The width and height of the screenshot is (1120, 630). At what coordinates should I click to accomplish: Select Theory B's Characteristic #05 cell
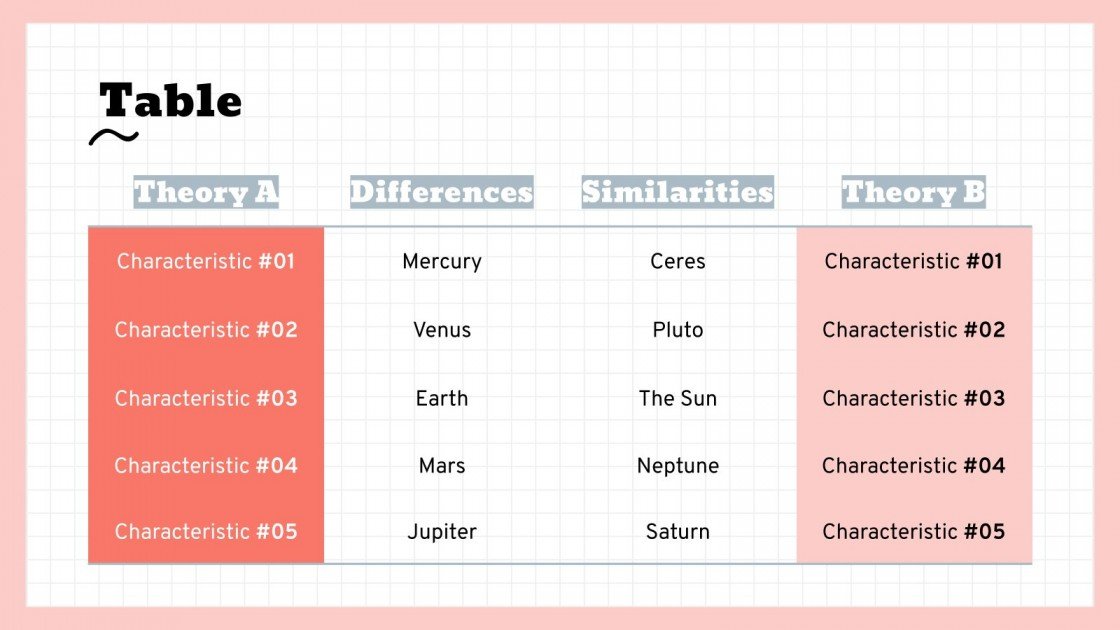pyautogui.click(x=913, y=532)
